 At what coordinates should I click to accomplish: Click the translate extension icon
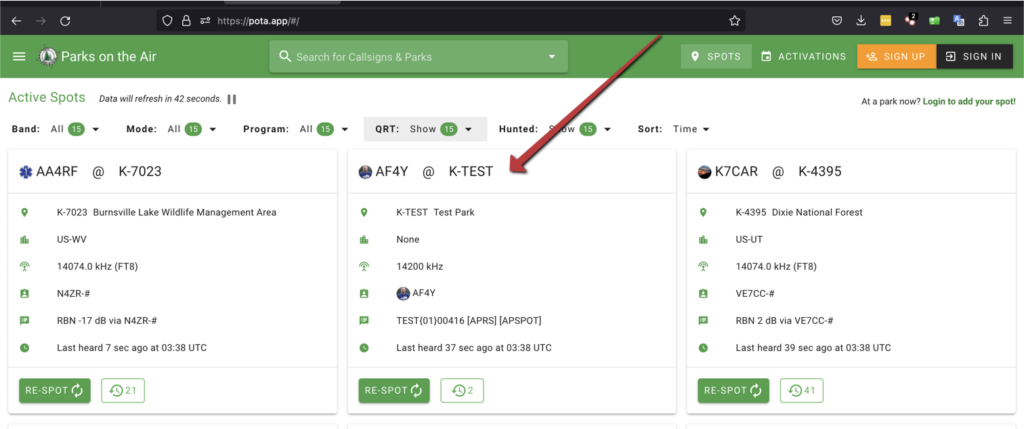pos(959,21)
